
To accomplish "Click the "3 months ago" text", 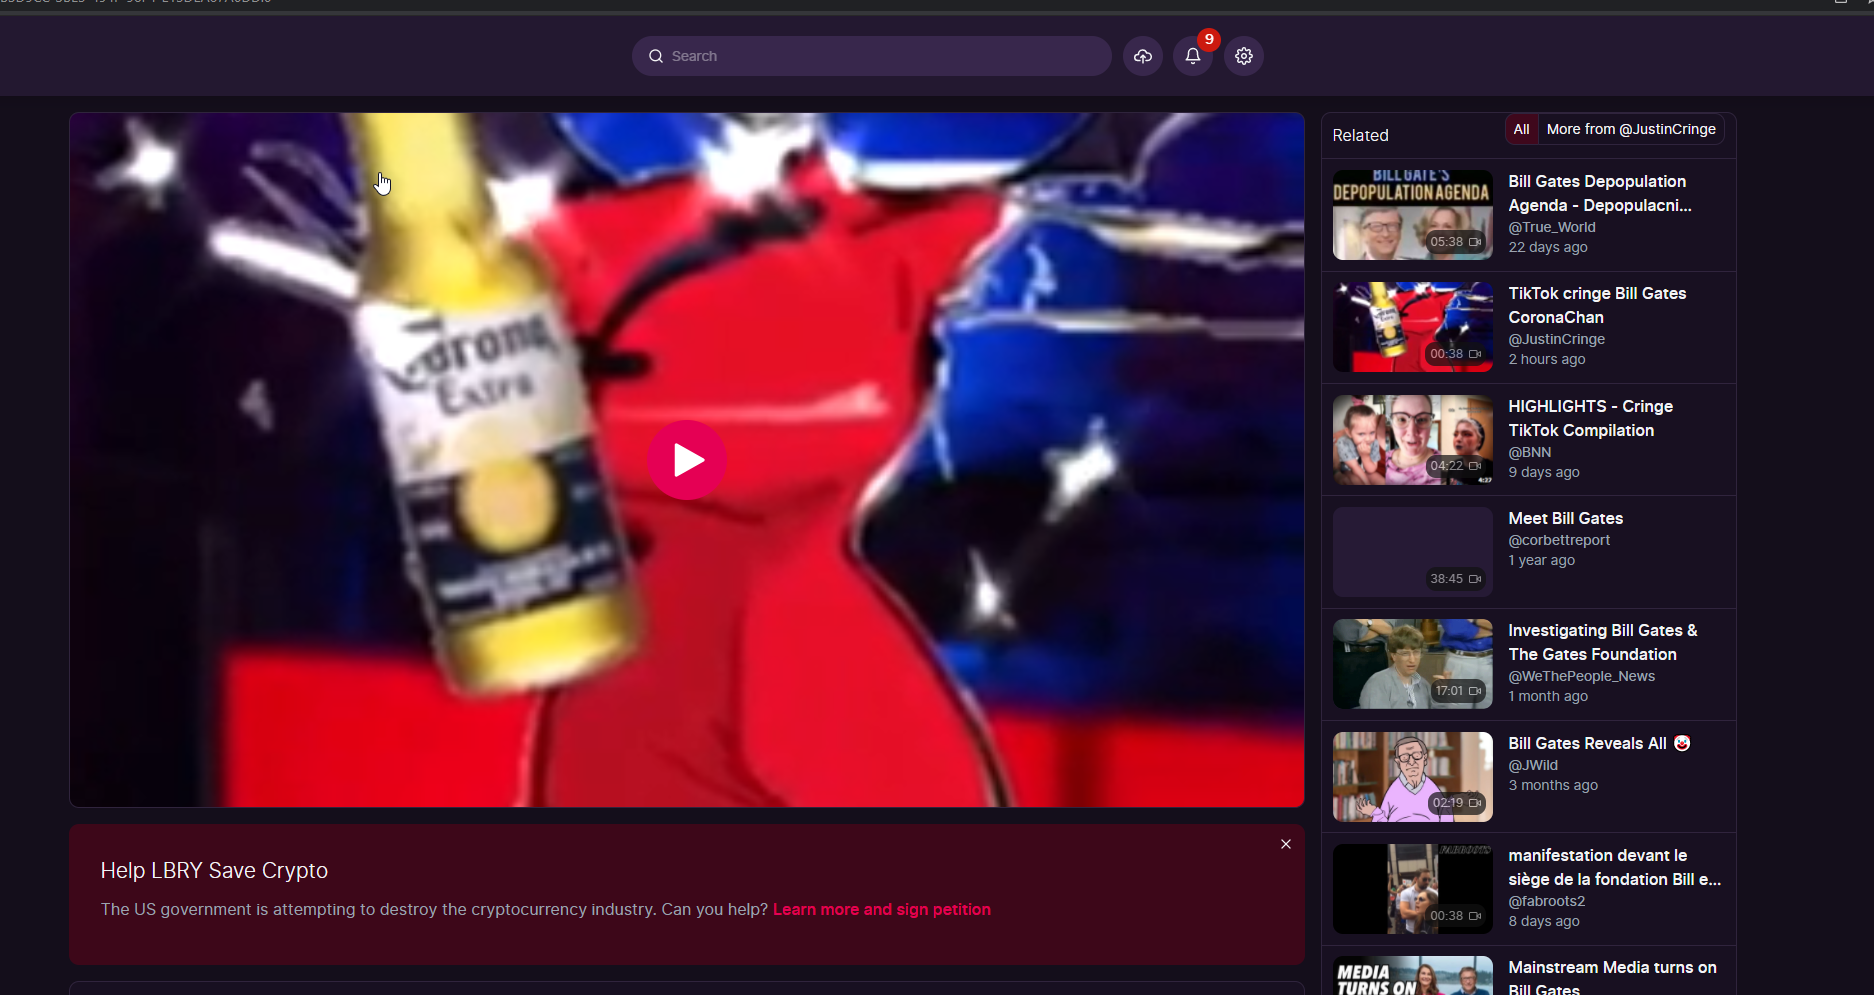I will [1553, 785].
